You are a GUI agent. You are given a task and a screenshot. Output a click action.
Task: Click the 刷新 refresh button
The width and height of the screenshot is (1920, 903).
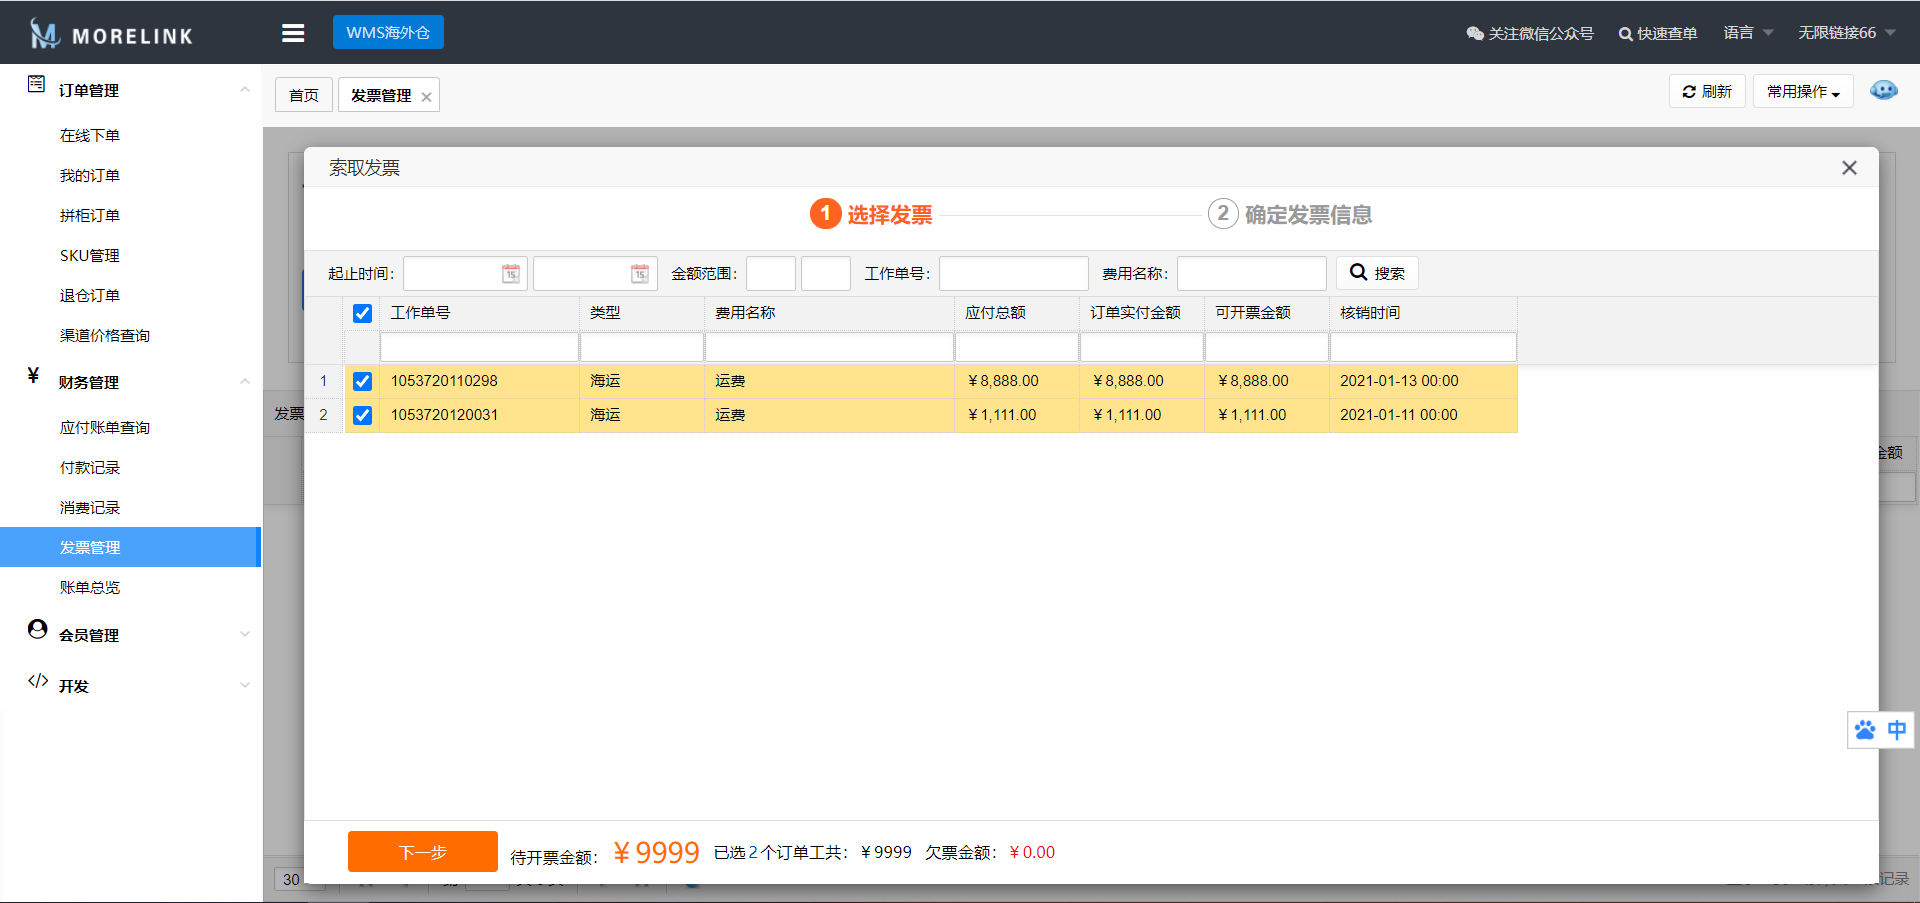pos(1707,92)
